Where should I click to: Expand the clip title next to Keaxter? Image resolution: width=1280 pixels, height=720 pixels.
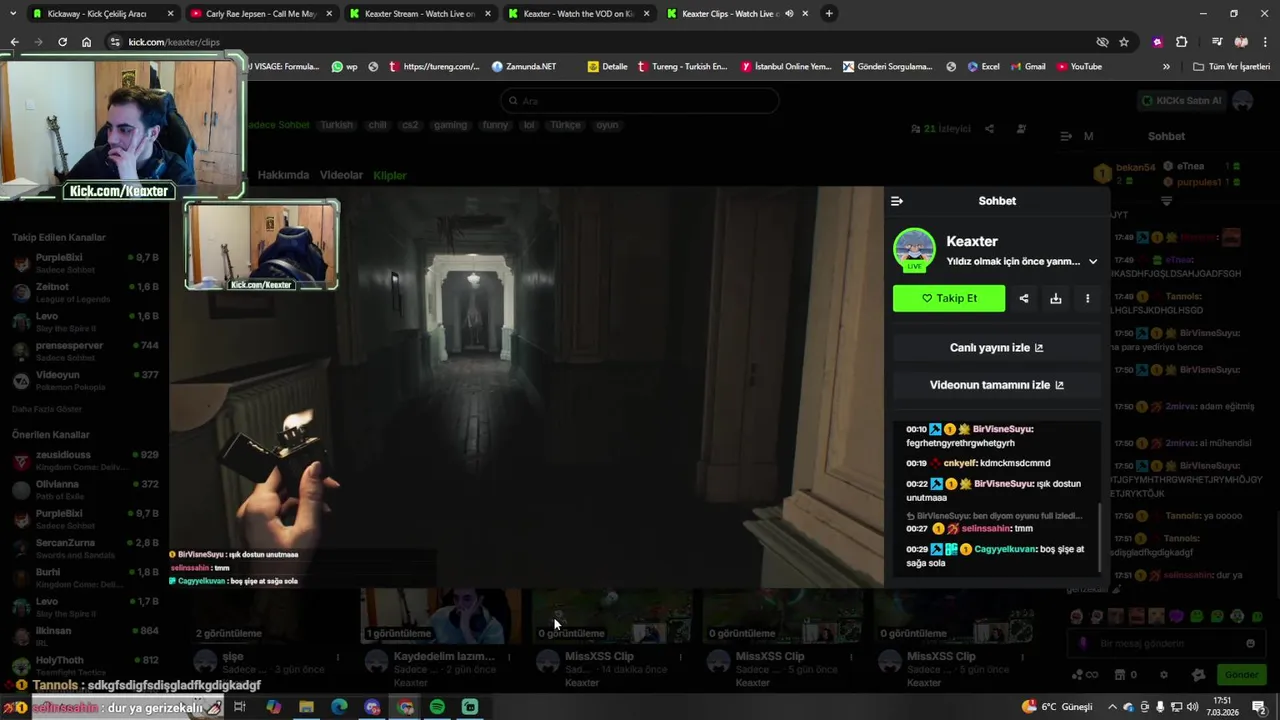(x=1093, y=262)
